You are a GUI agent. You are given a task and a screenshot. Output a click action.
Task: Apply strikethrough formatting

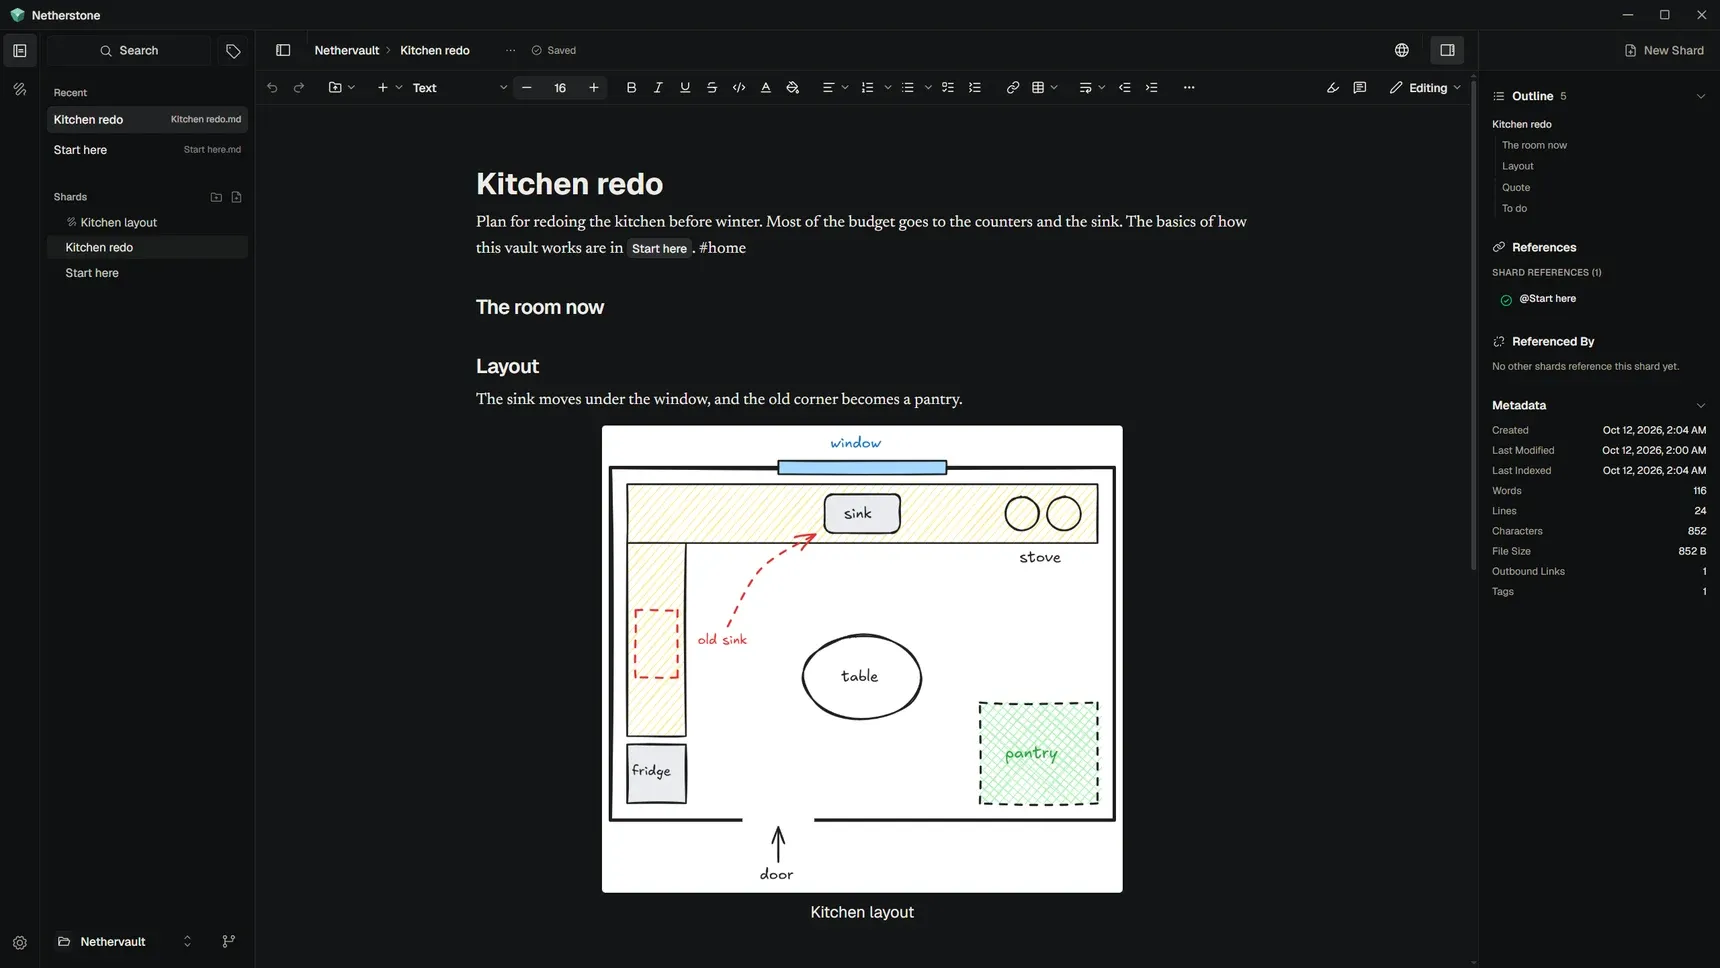pyautogui.click(x=712, y=88)
